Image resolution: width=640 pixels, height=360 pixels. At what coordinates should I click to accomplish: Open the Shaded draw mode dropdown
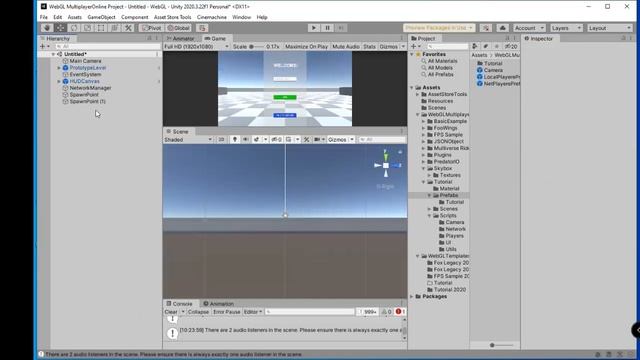click(x=188, y=140)
